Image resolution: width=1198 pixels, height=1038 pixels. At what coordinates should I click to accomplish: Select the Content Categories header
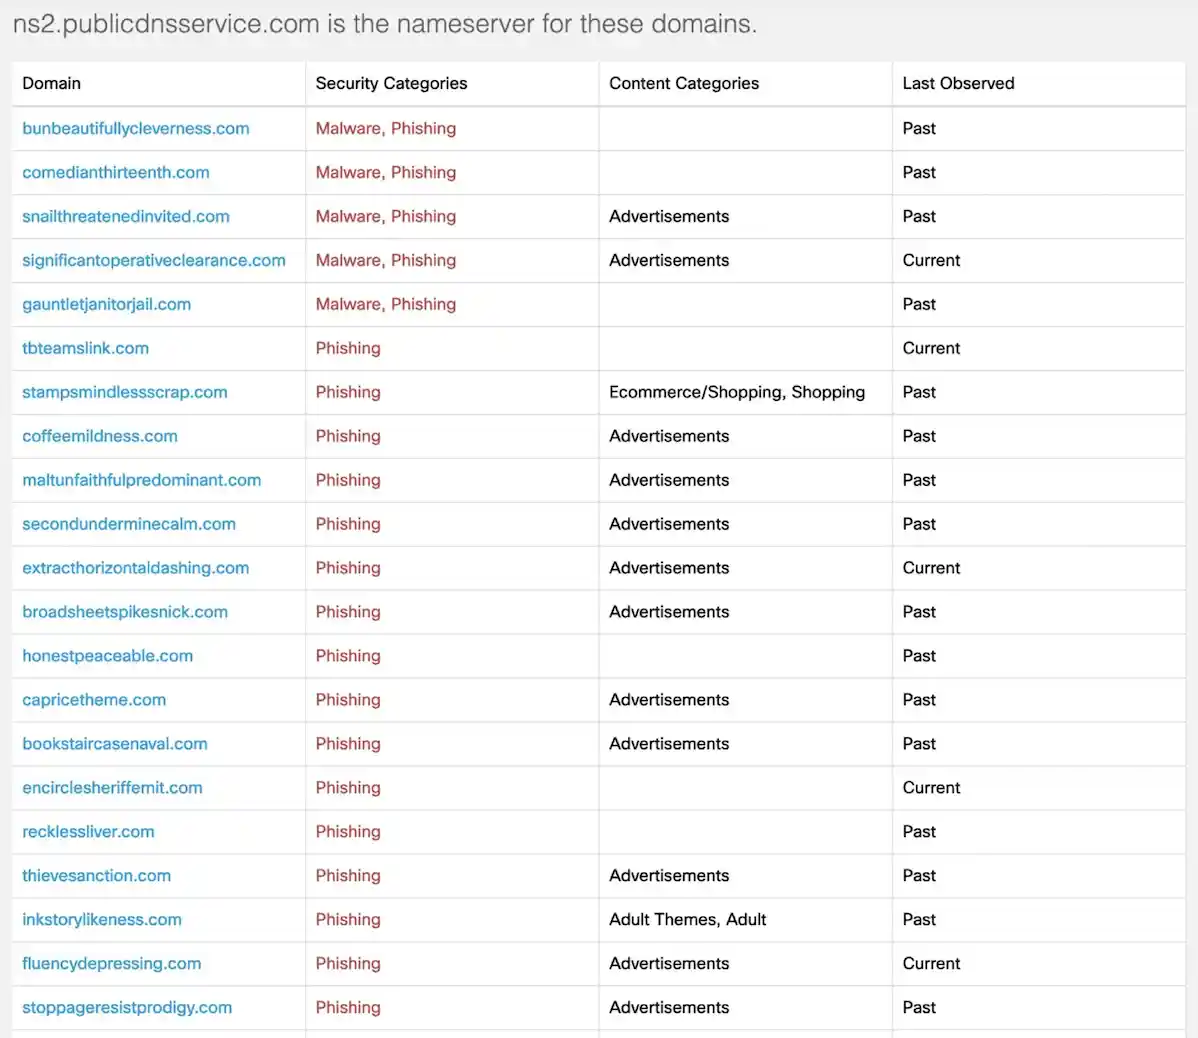pyautogui.click(x=684, y=83)
